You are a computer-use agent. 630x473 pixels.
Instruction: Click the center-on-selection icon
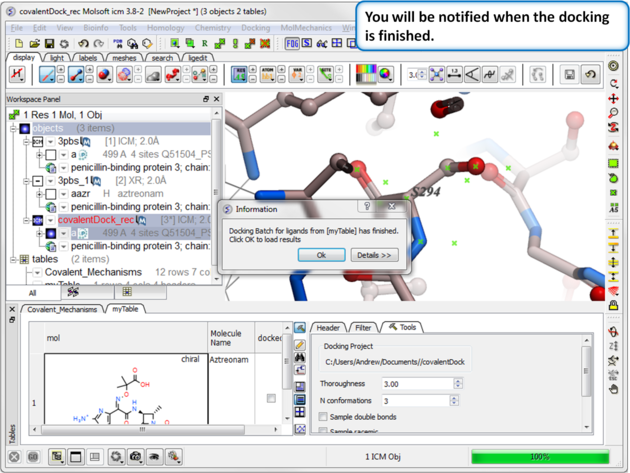[x=436, y=74]
